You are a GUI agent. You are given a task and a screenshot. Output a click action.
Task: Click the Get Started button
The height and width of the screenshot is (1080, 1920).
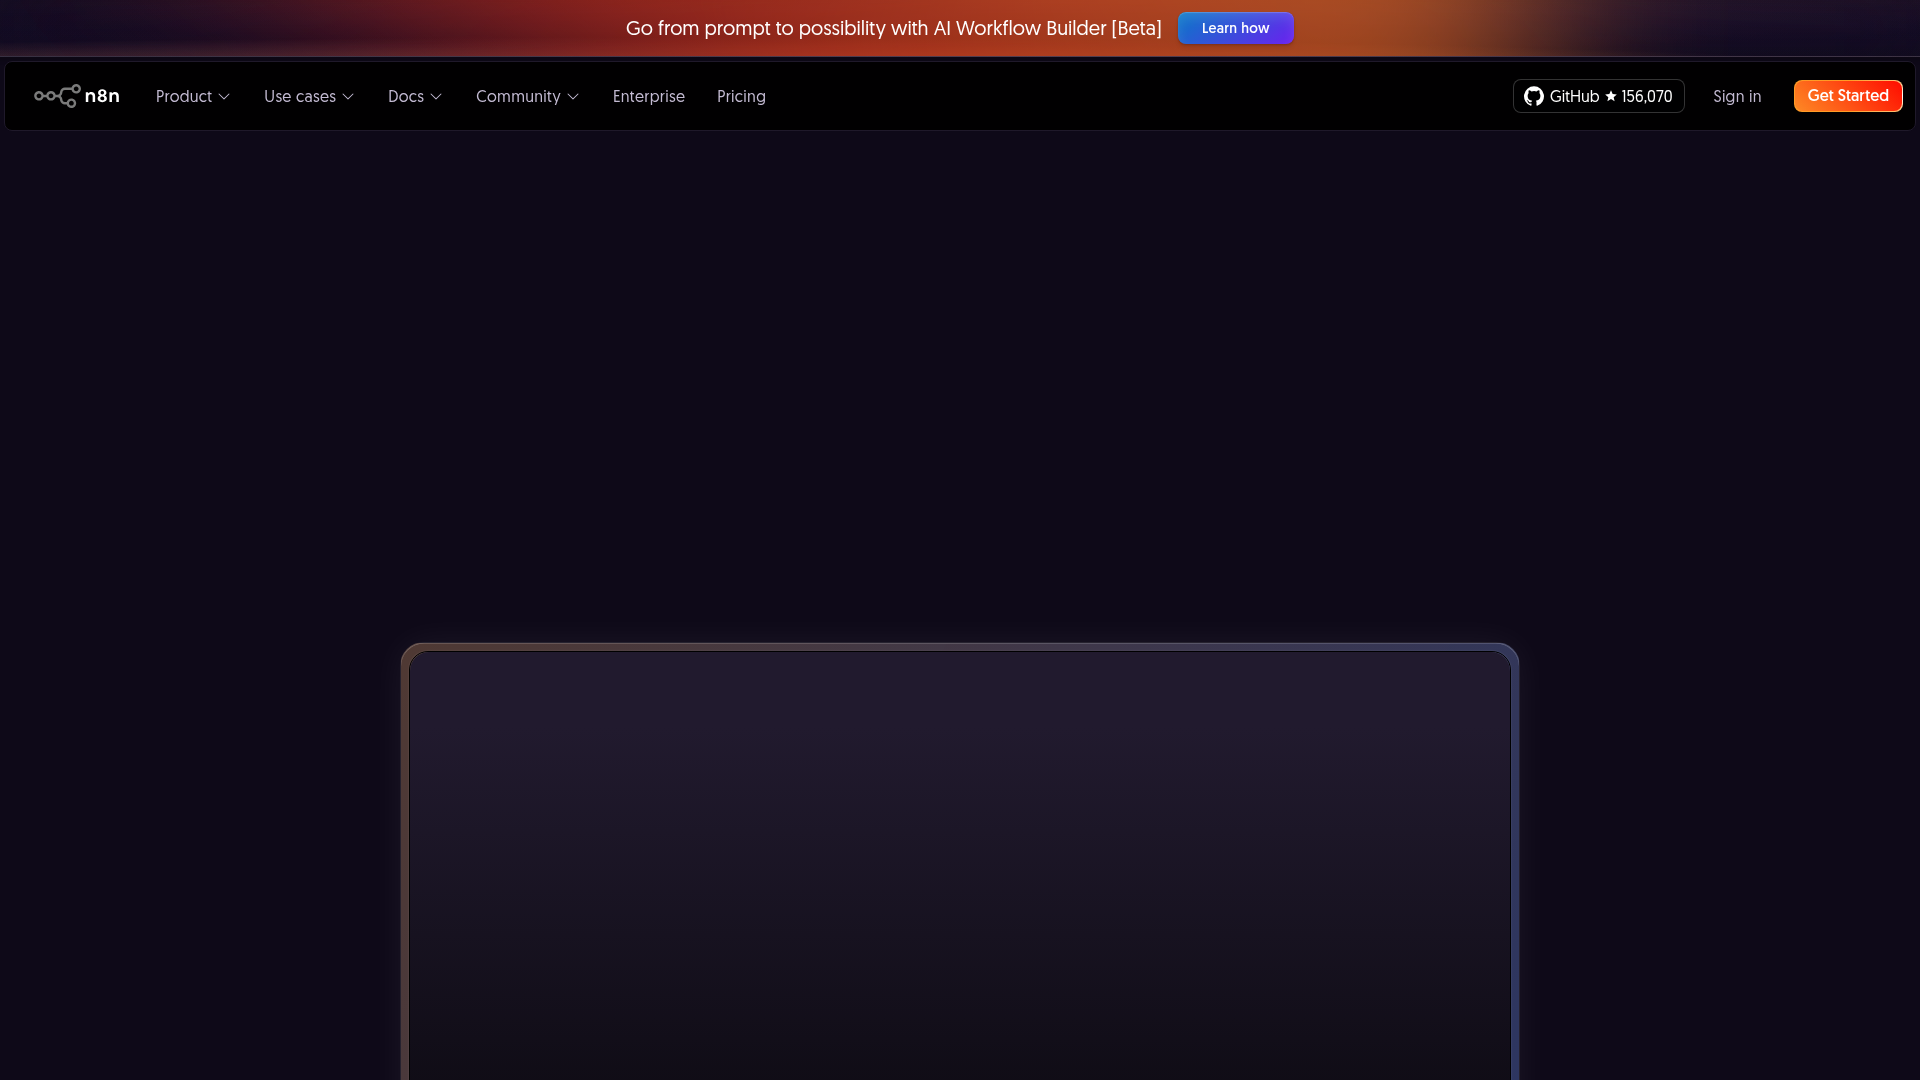[x=1848, y=96]
